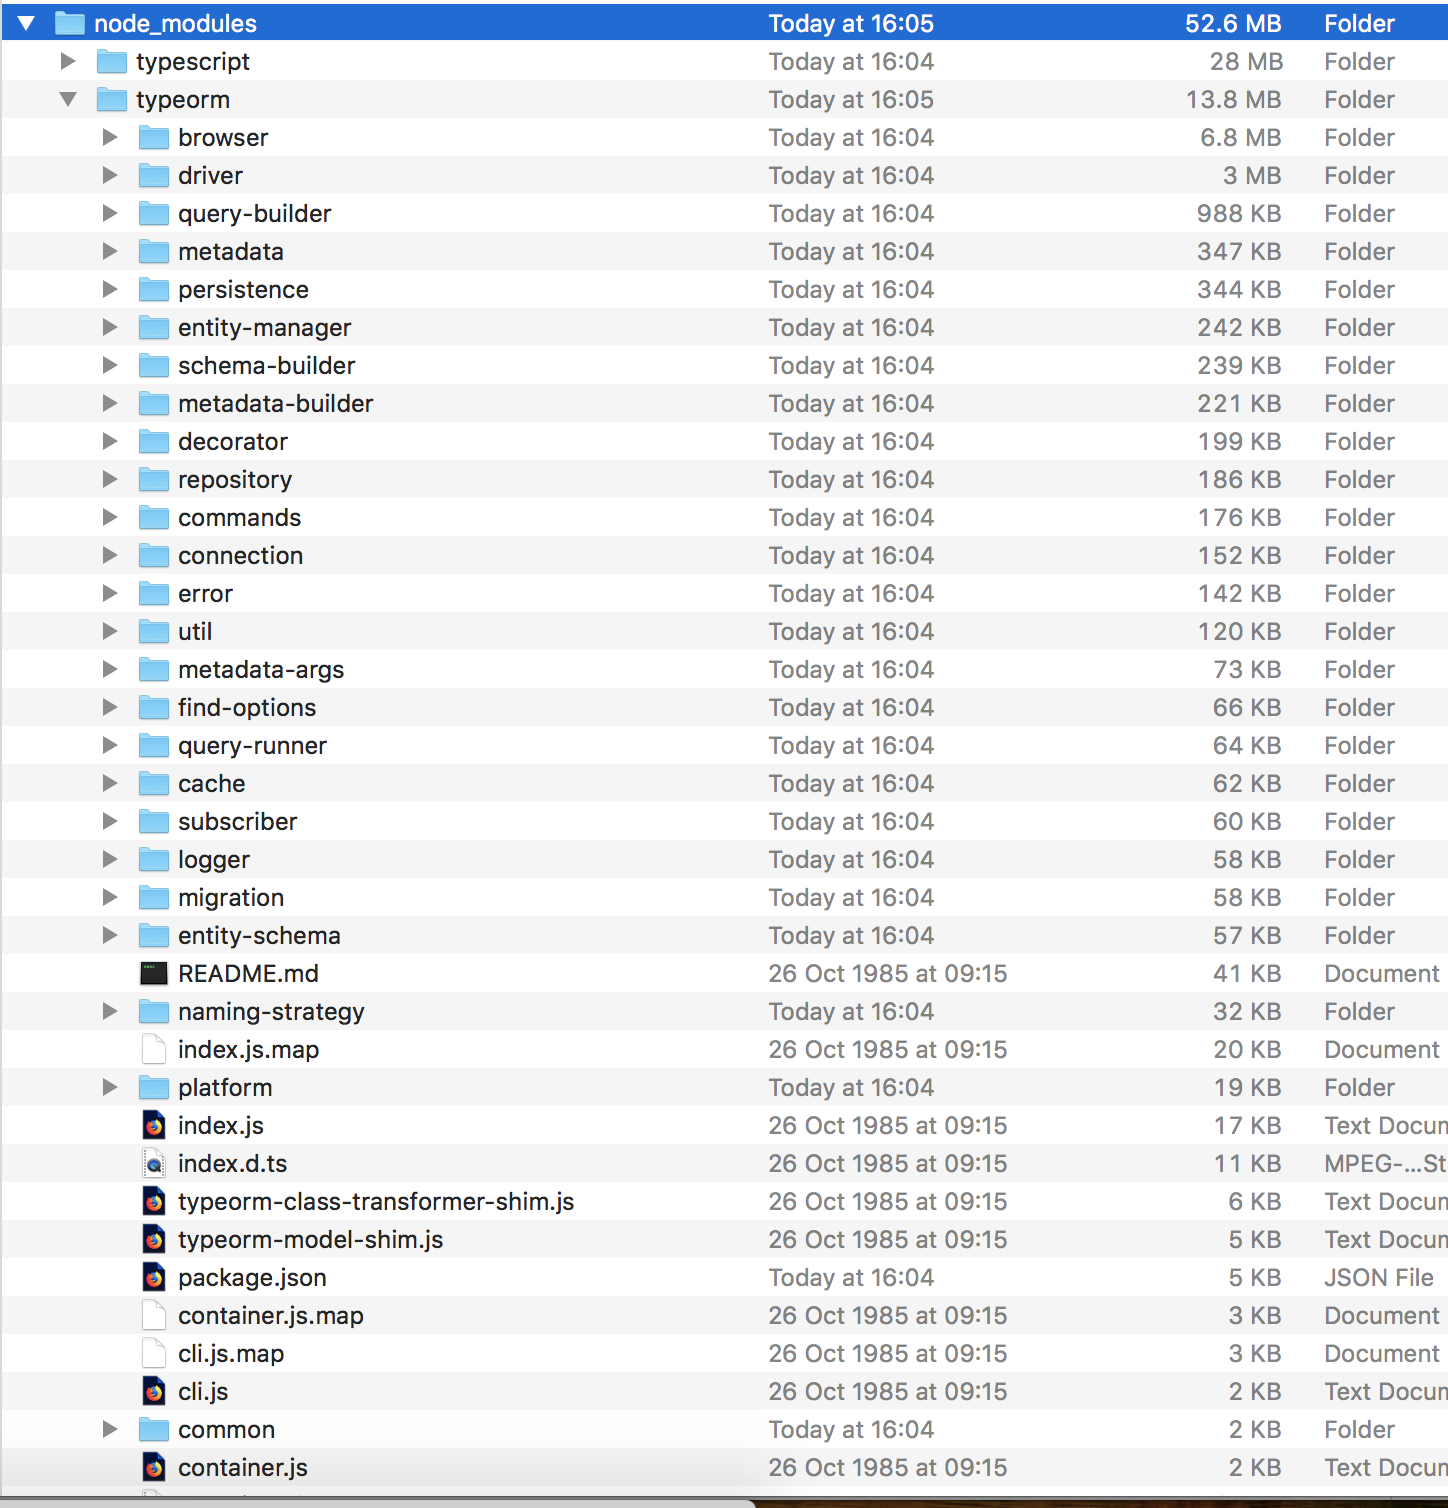
Task: Expand the typescript folder
Action: [x=67, y=61]
